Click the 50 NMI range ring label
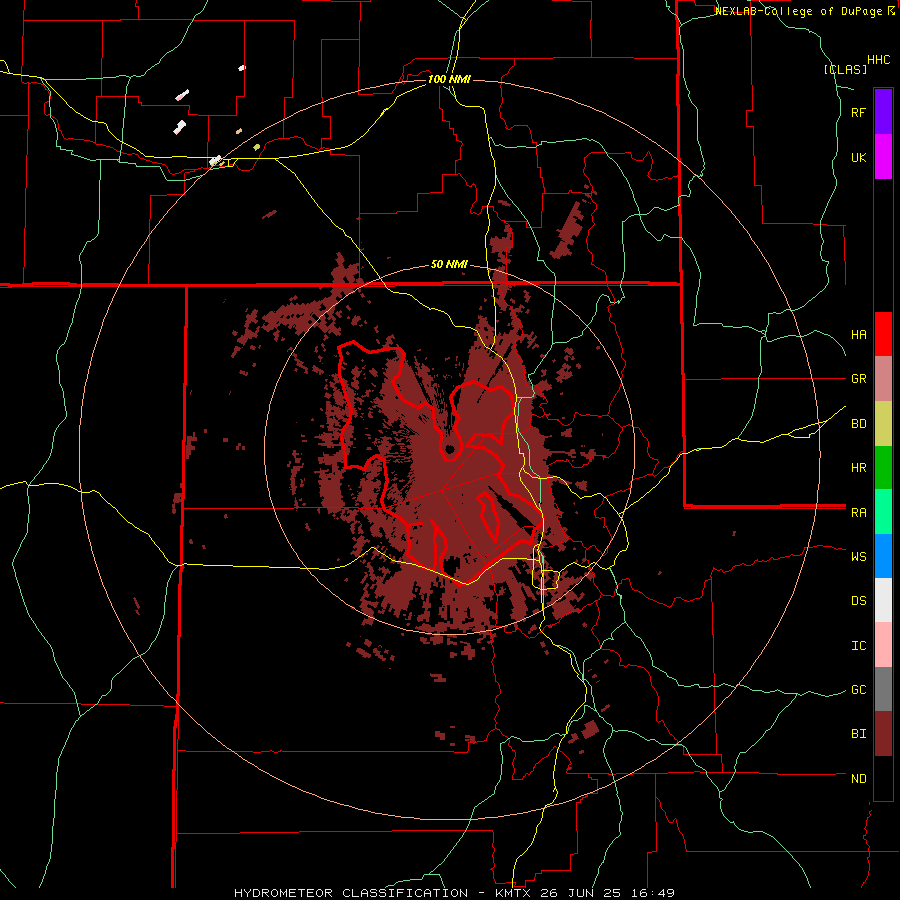The width and height of the screenshot is (900, 900). [x=449, y=264]
